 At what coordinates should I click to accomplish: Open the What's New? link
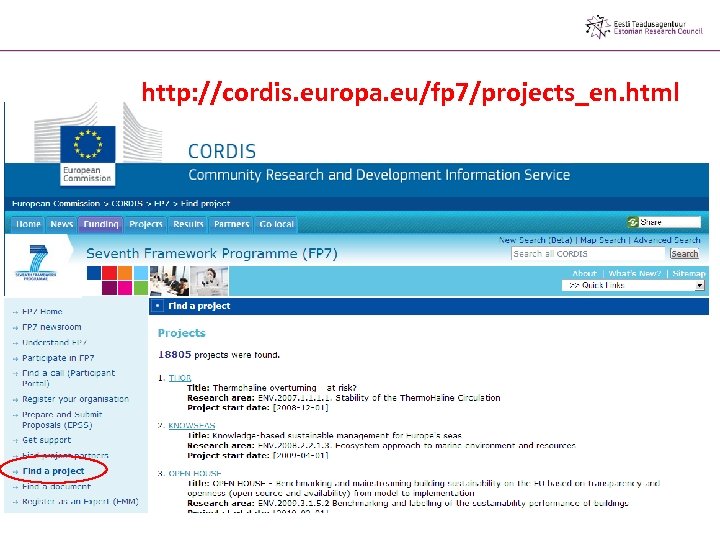635,274
